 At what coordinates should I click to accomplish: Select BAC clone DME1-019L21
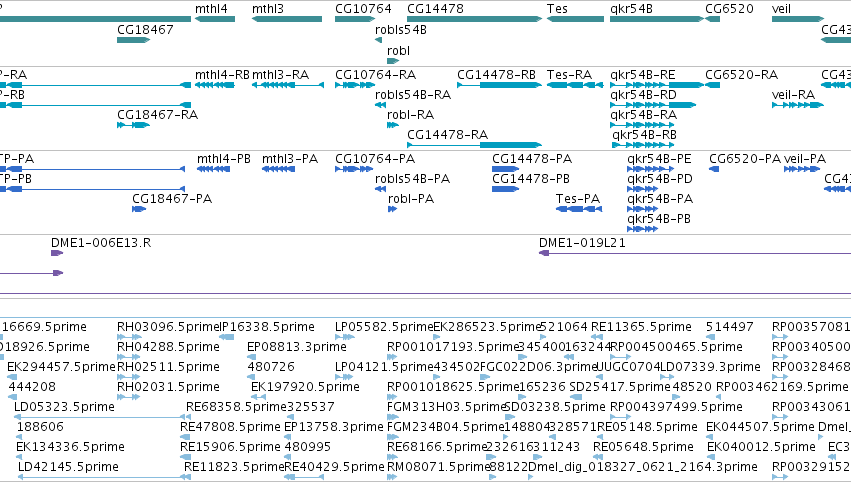point(582,243)
